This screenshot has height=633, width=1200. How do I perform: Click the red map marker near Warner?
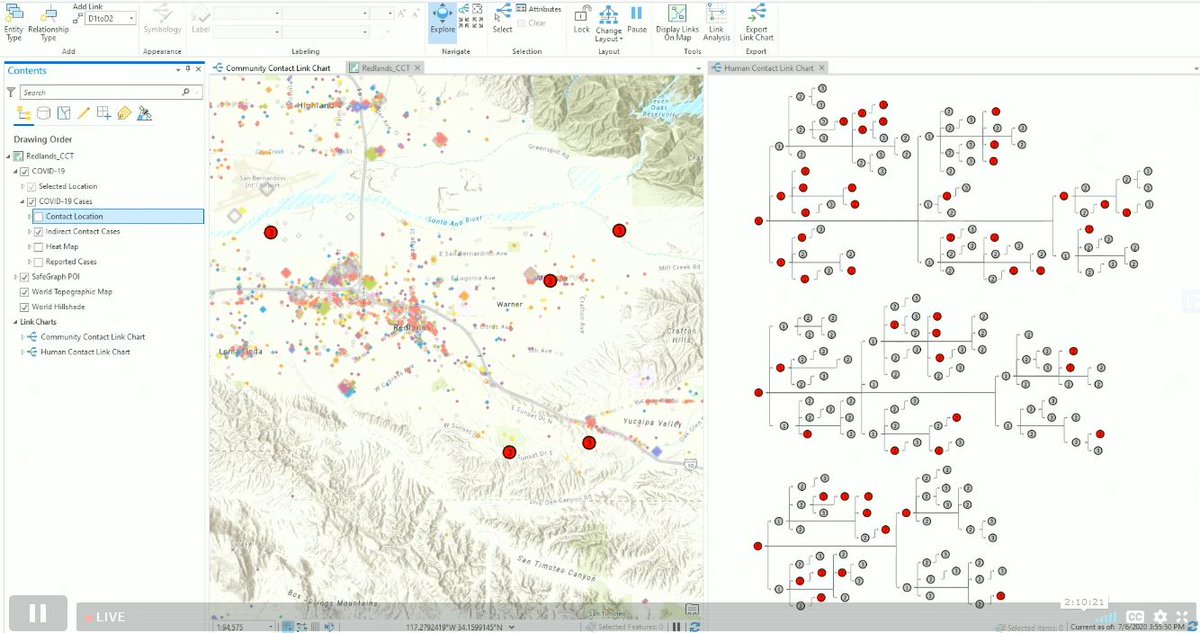click(550, 281)
